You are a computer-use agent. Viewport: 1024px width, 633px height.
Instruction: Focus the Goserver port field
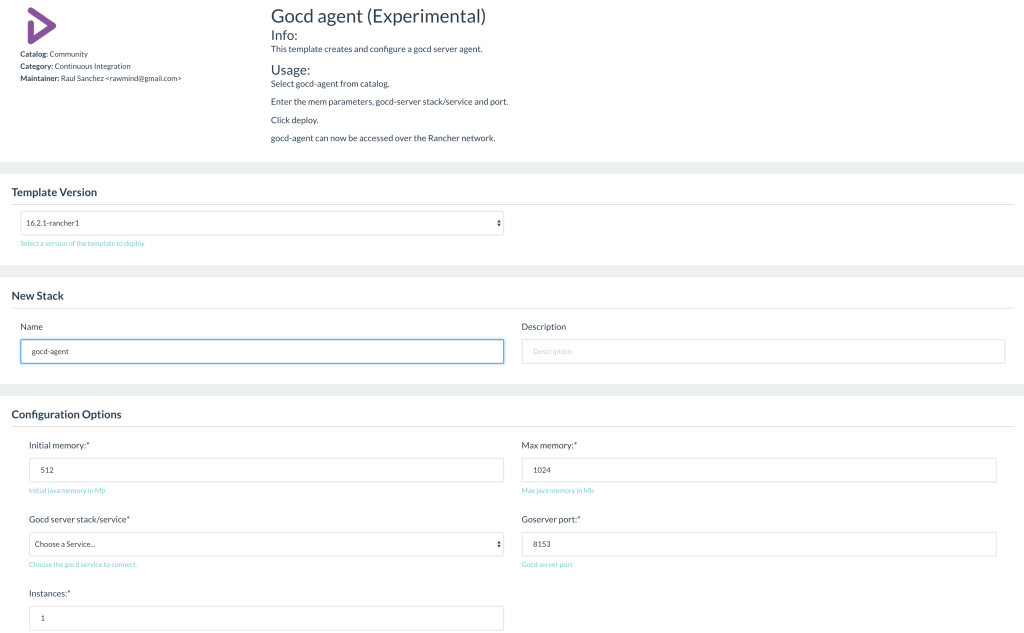click(758, 544)
